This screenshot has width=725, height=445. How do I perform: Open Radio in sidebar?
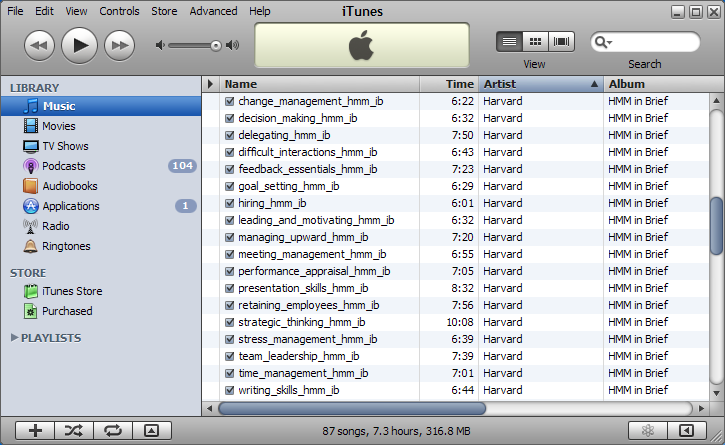(101, 226)
